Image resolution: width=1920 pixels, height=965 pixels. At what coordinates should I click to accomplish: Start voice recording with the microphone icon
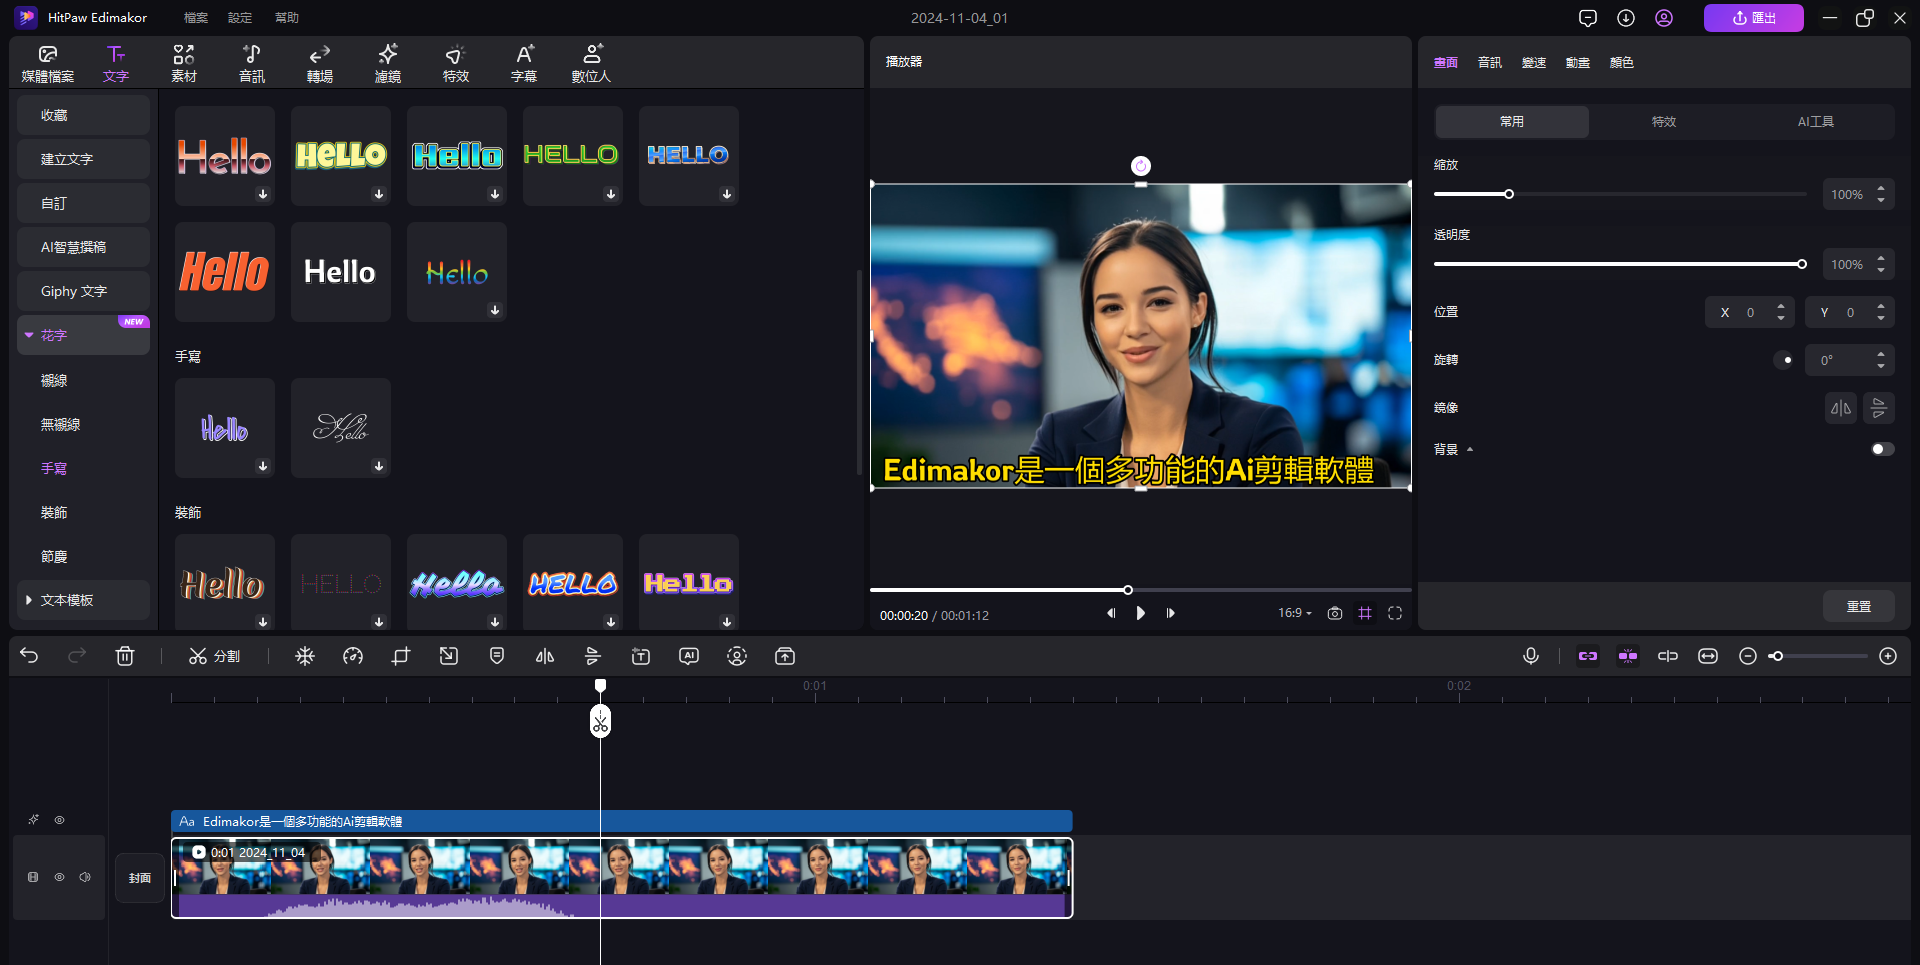[1531, 656]
